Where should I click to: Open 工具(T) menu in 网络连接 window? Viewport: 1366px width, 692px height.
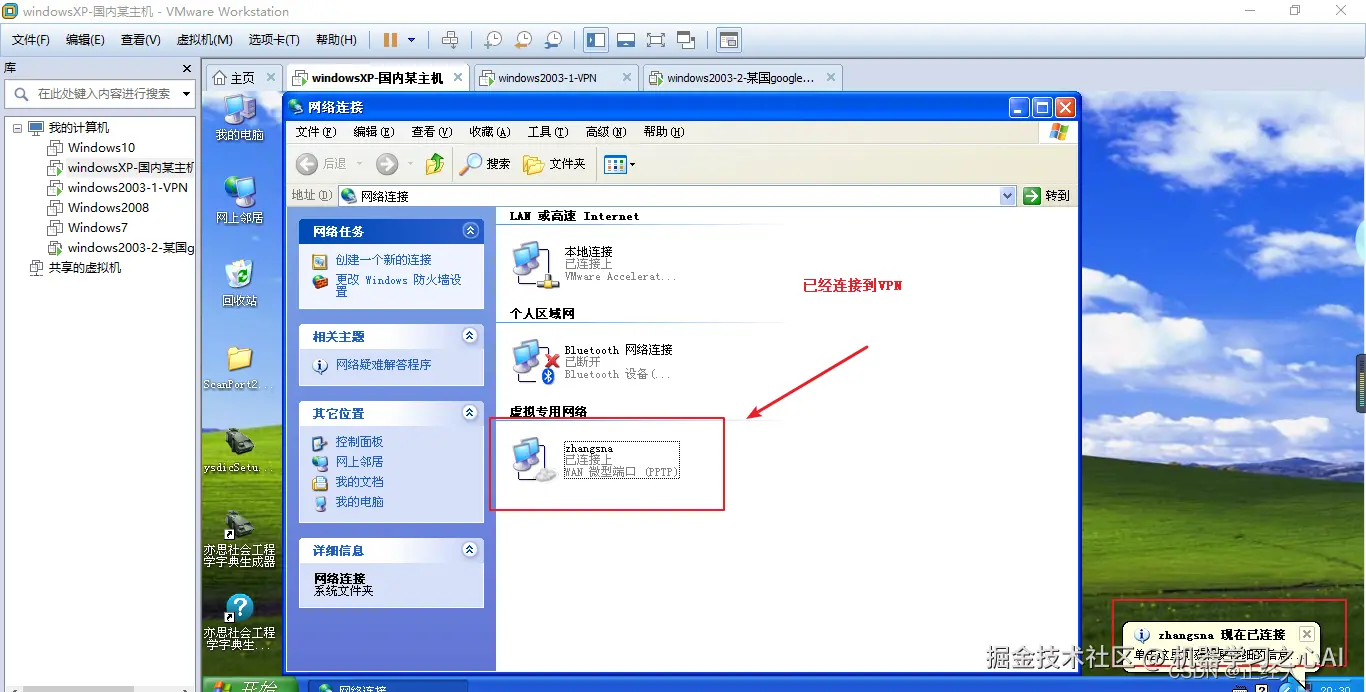tap(548, 132)
